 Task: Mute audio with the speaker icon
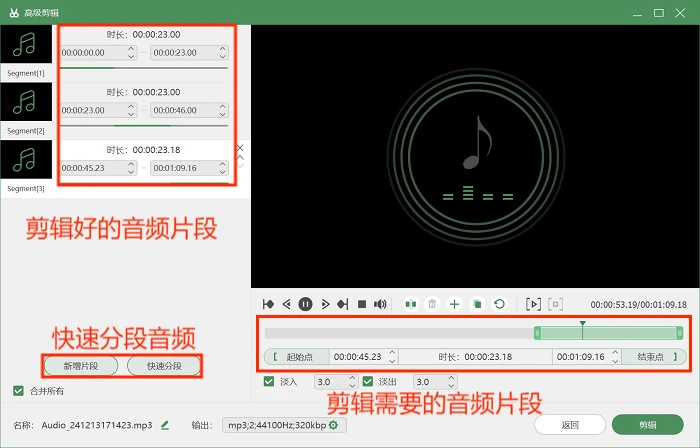[x=380, y=304]
